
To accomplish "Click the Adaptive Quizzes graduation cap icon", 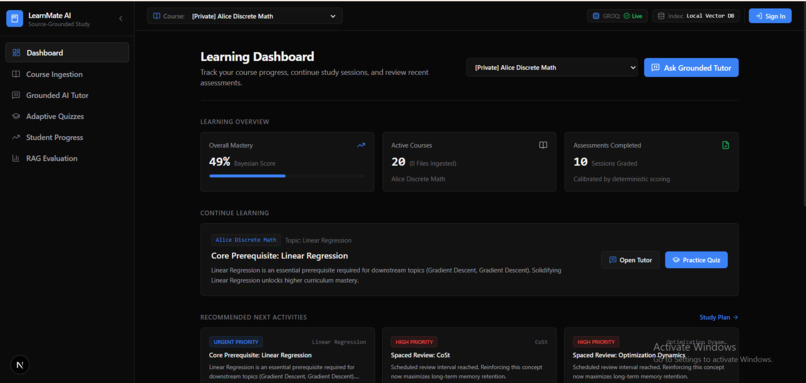I will 16,116.
